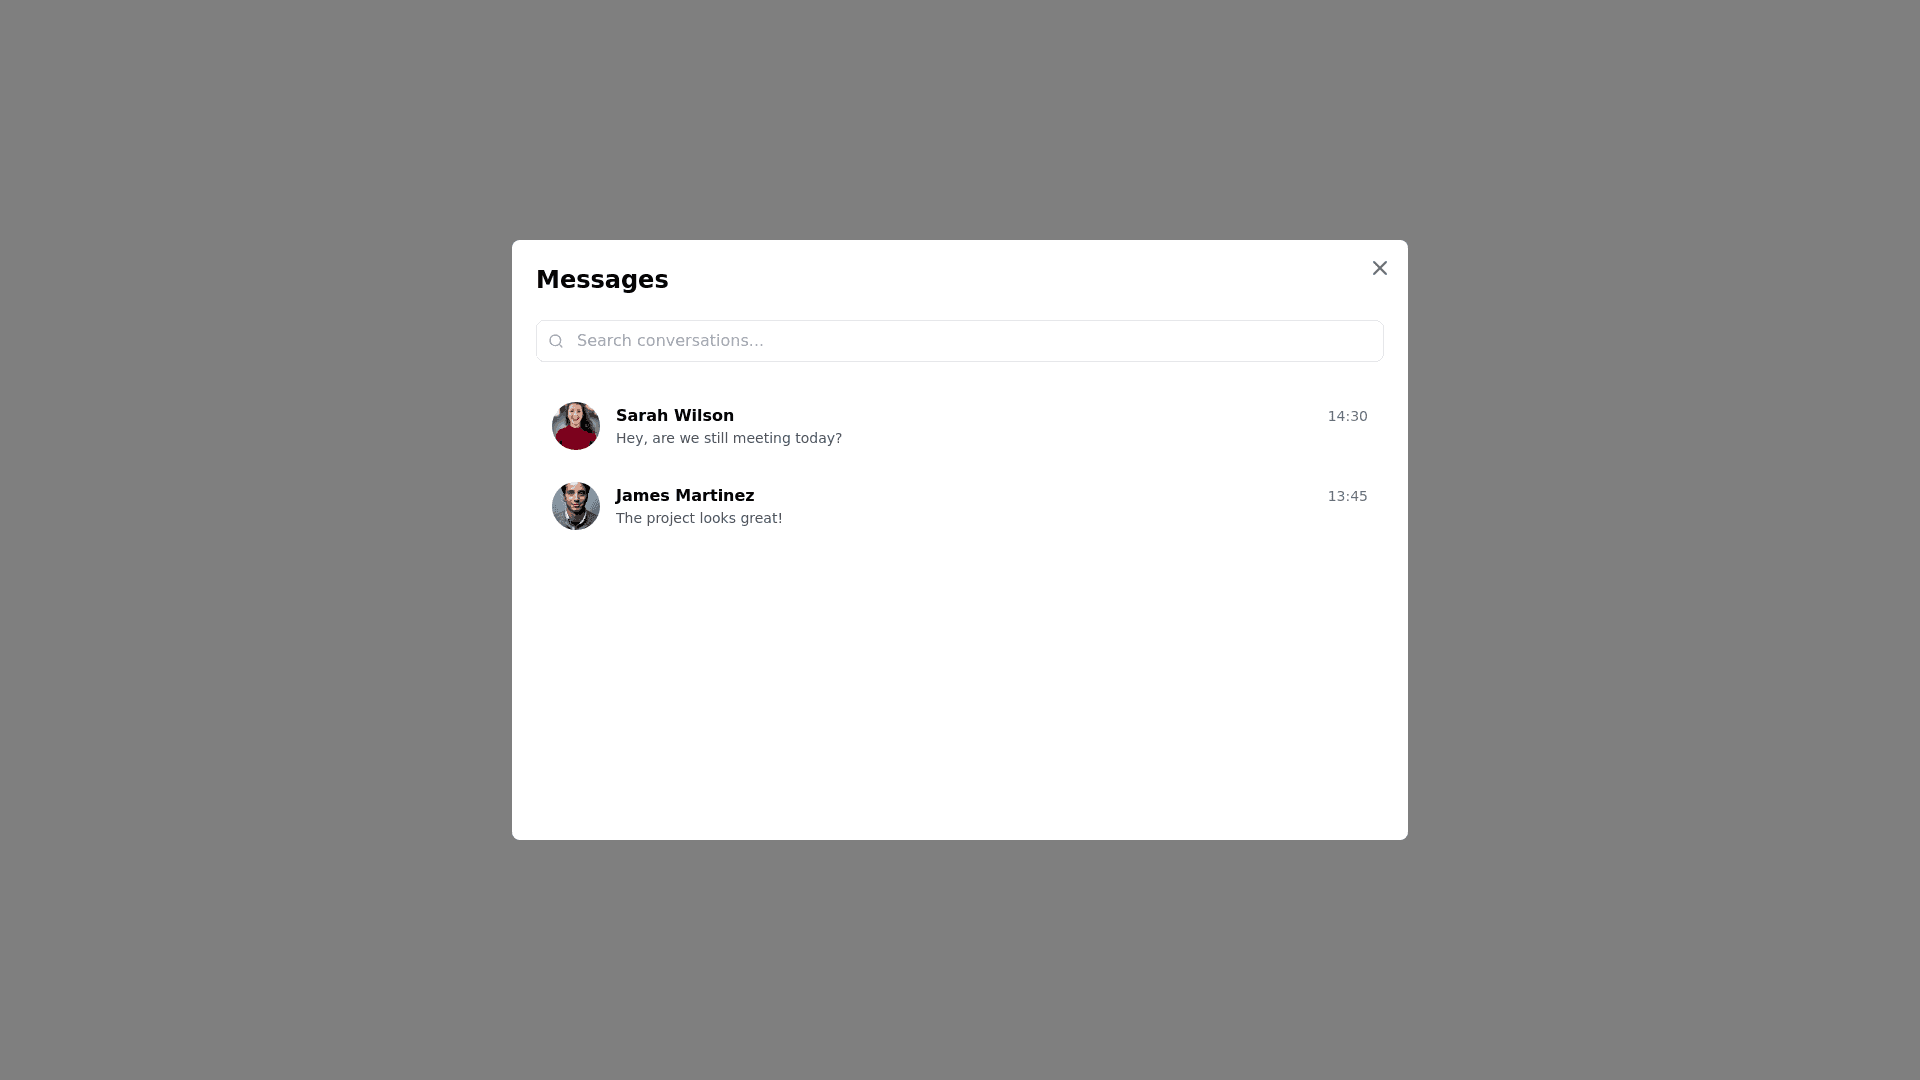Viewport: 1920px width, 1080px height.
Task: Open the 'Hey, are we still meeting today?' preview
Action: click(x=729, y=438)
